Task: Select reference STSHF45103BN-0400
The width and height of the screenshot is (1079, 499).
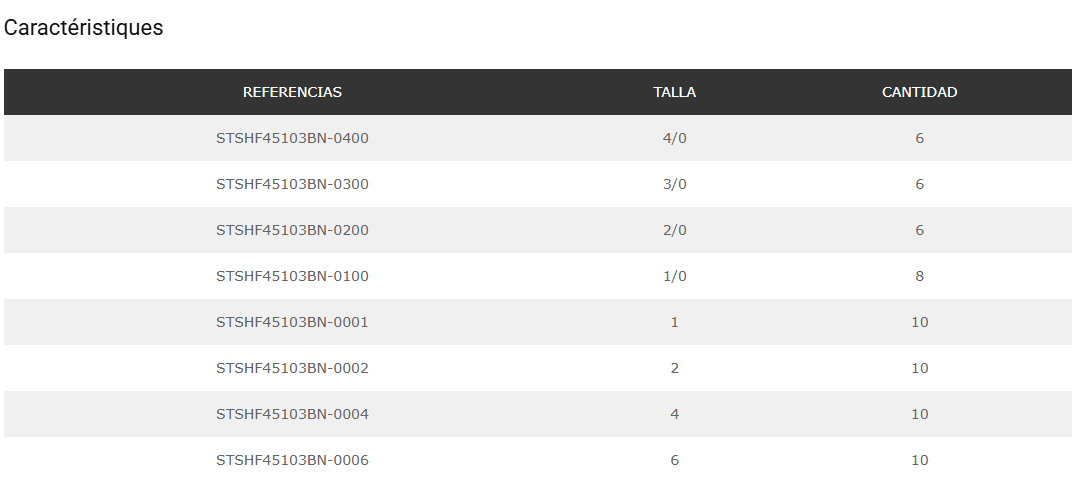Action: click(292, 138)
